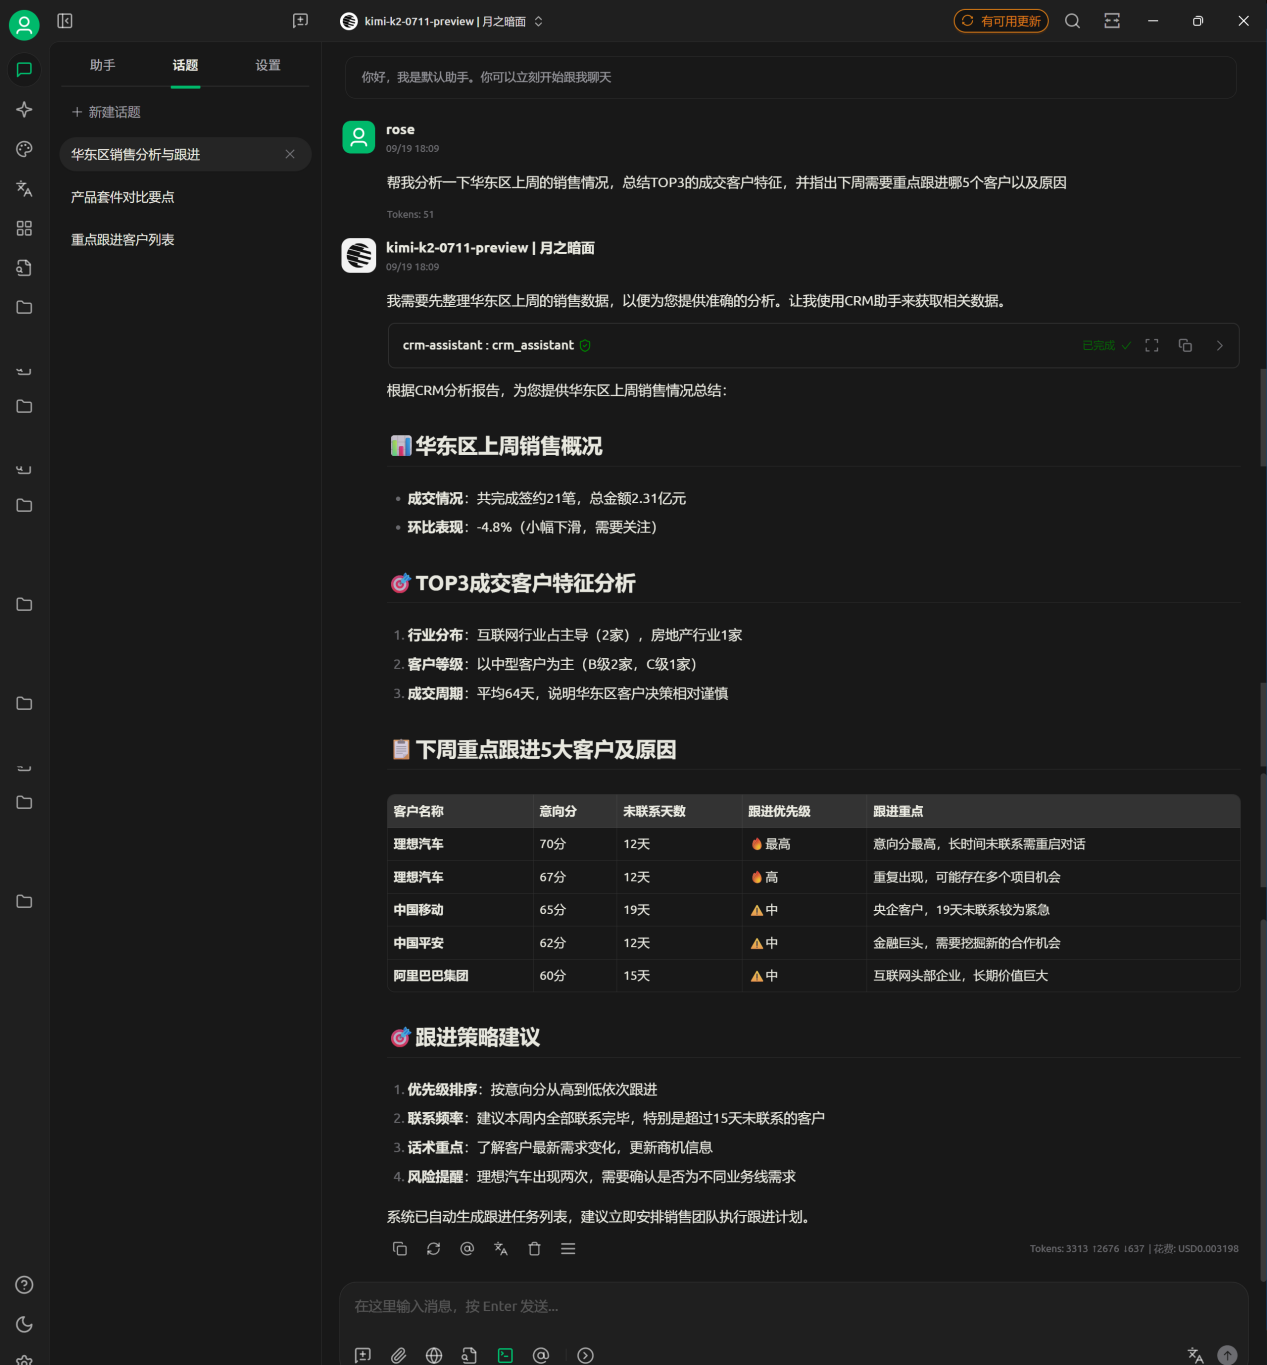
Task: Open the sparkle agents page icon
Action: click(x=24, y=109)
